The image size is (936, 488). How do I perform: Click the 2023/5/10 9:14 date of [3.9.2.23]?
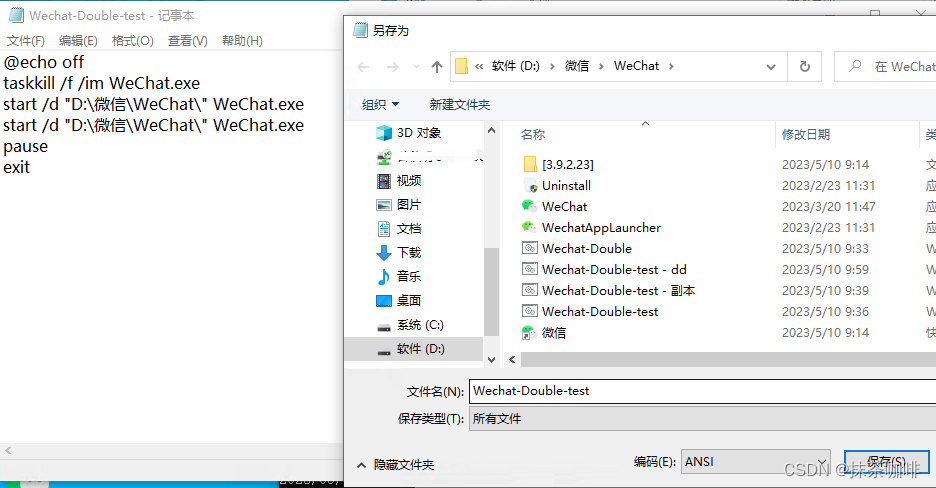pos(826,164)
